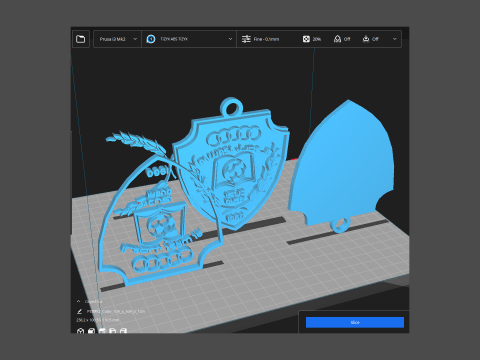480x360 pixels.
Task: Switch to right side view icon
Action: point(123,331)
